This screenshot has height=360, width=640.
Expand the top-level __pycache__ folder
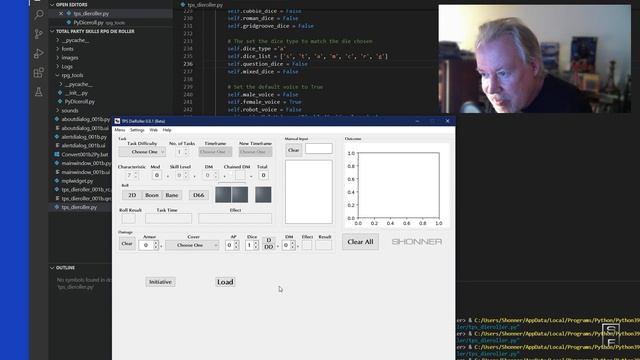coord(58,40)
